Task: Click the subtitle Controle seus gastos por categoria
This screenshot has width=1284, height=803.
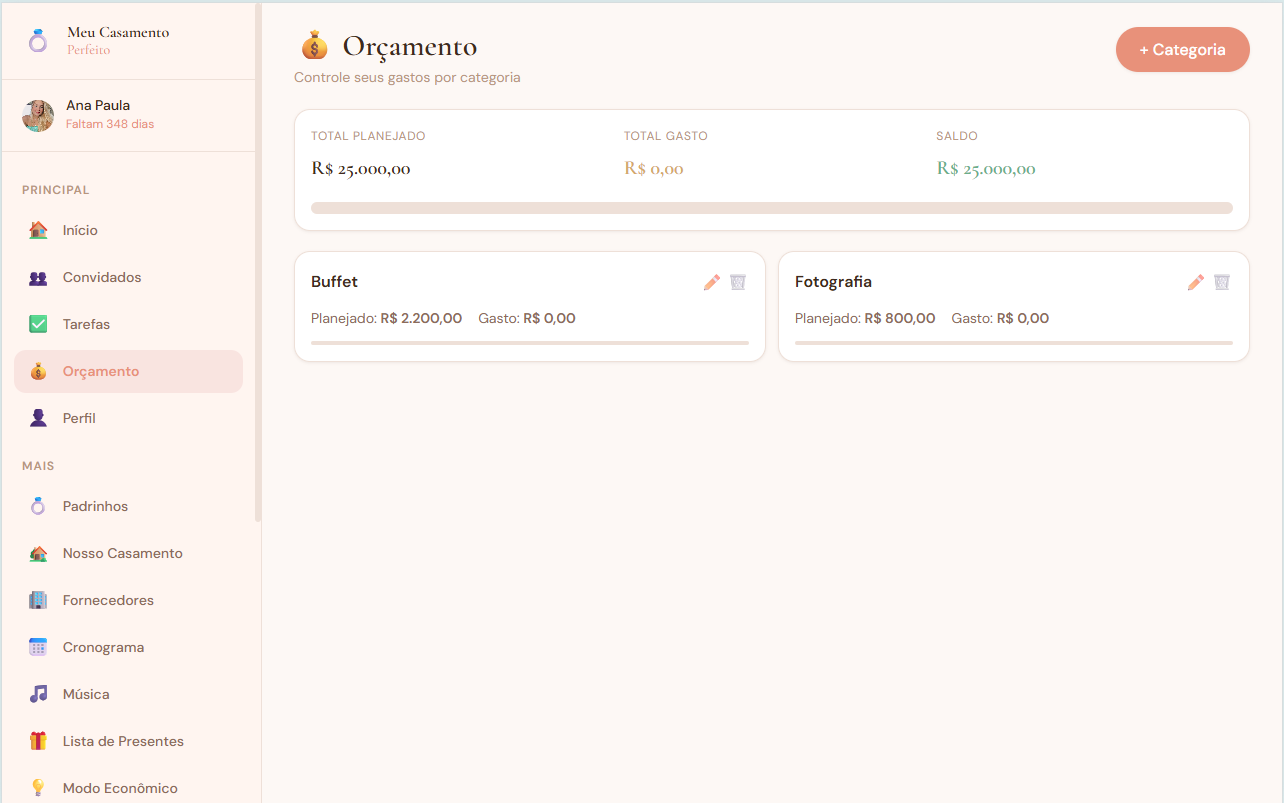Action: 407,77
